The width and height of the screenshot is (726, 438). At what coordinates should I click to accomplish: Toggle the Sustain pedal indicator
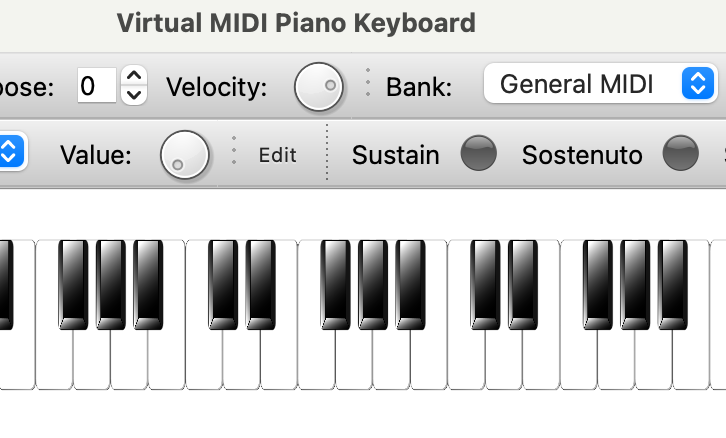[x=478, y=154]
